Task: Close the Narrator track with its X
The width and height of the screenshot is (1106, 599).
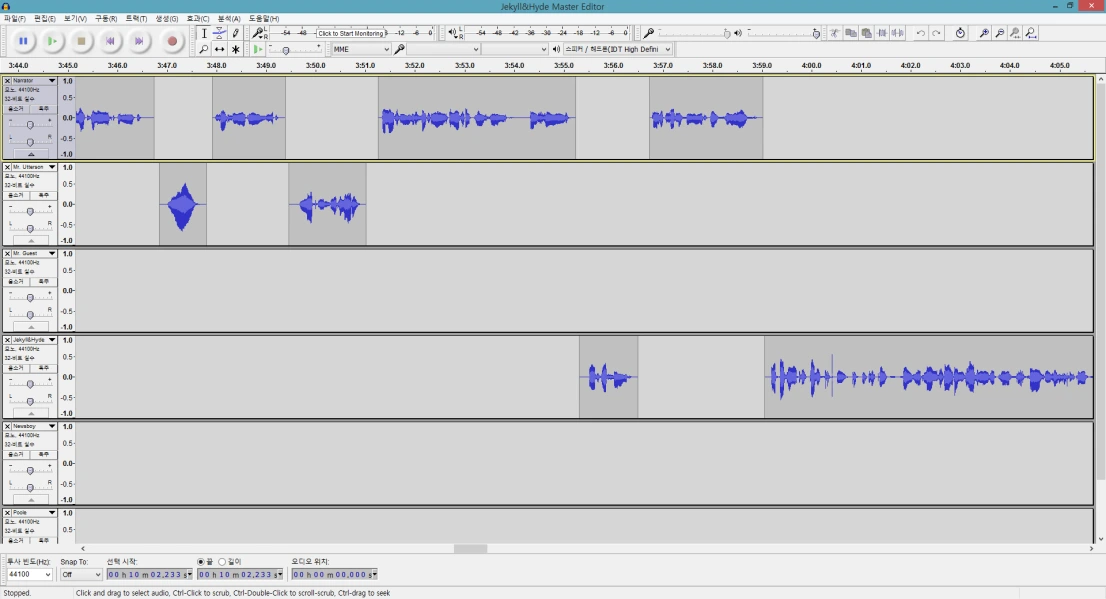Action: 7,81
